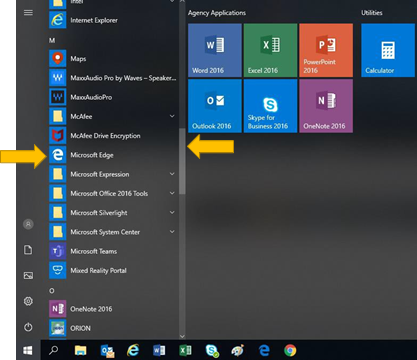Open Mixed Reality Portal
Image resolution: width=417 pixels, height=360 pixels.
[113, 271]
